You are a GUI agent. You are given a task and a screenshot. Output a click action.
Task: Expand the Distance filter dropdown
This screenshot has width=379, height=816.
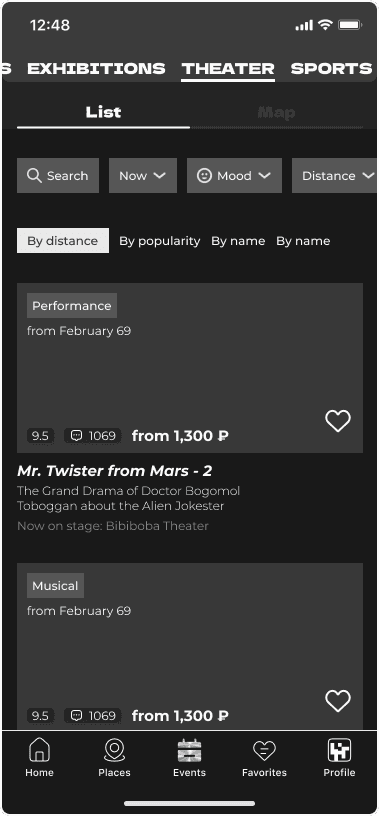335,176
